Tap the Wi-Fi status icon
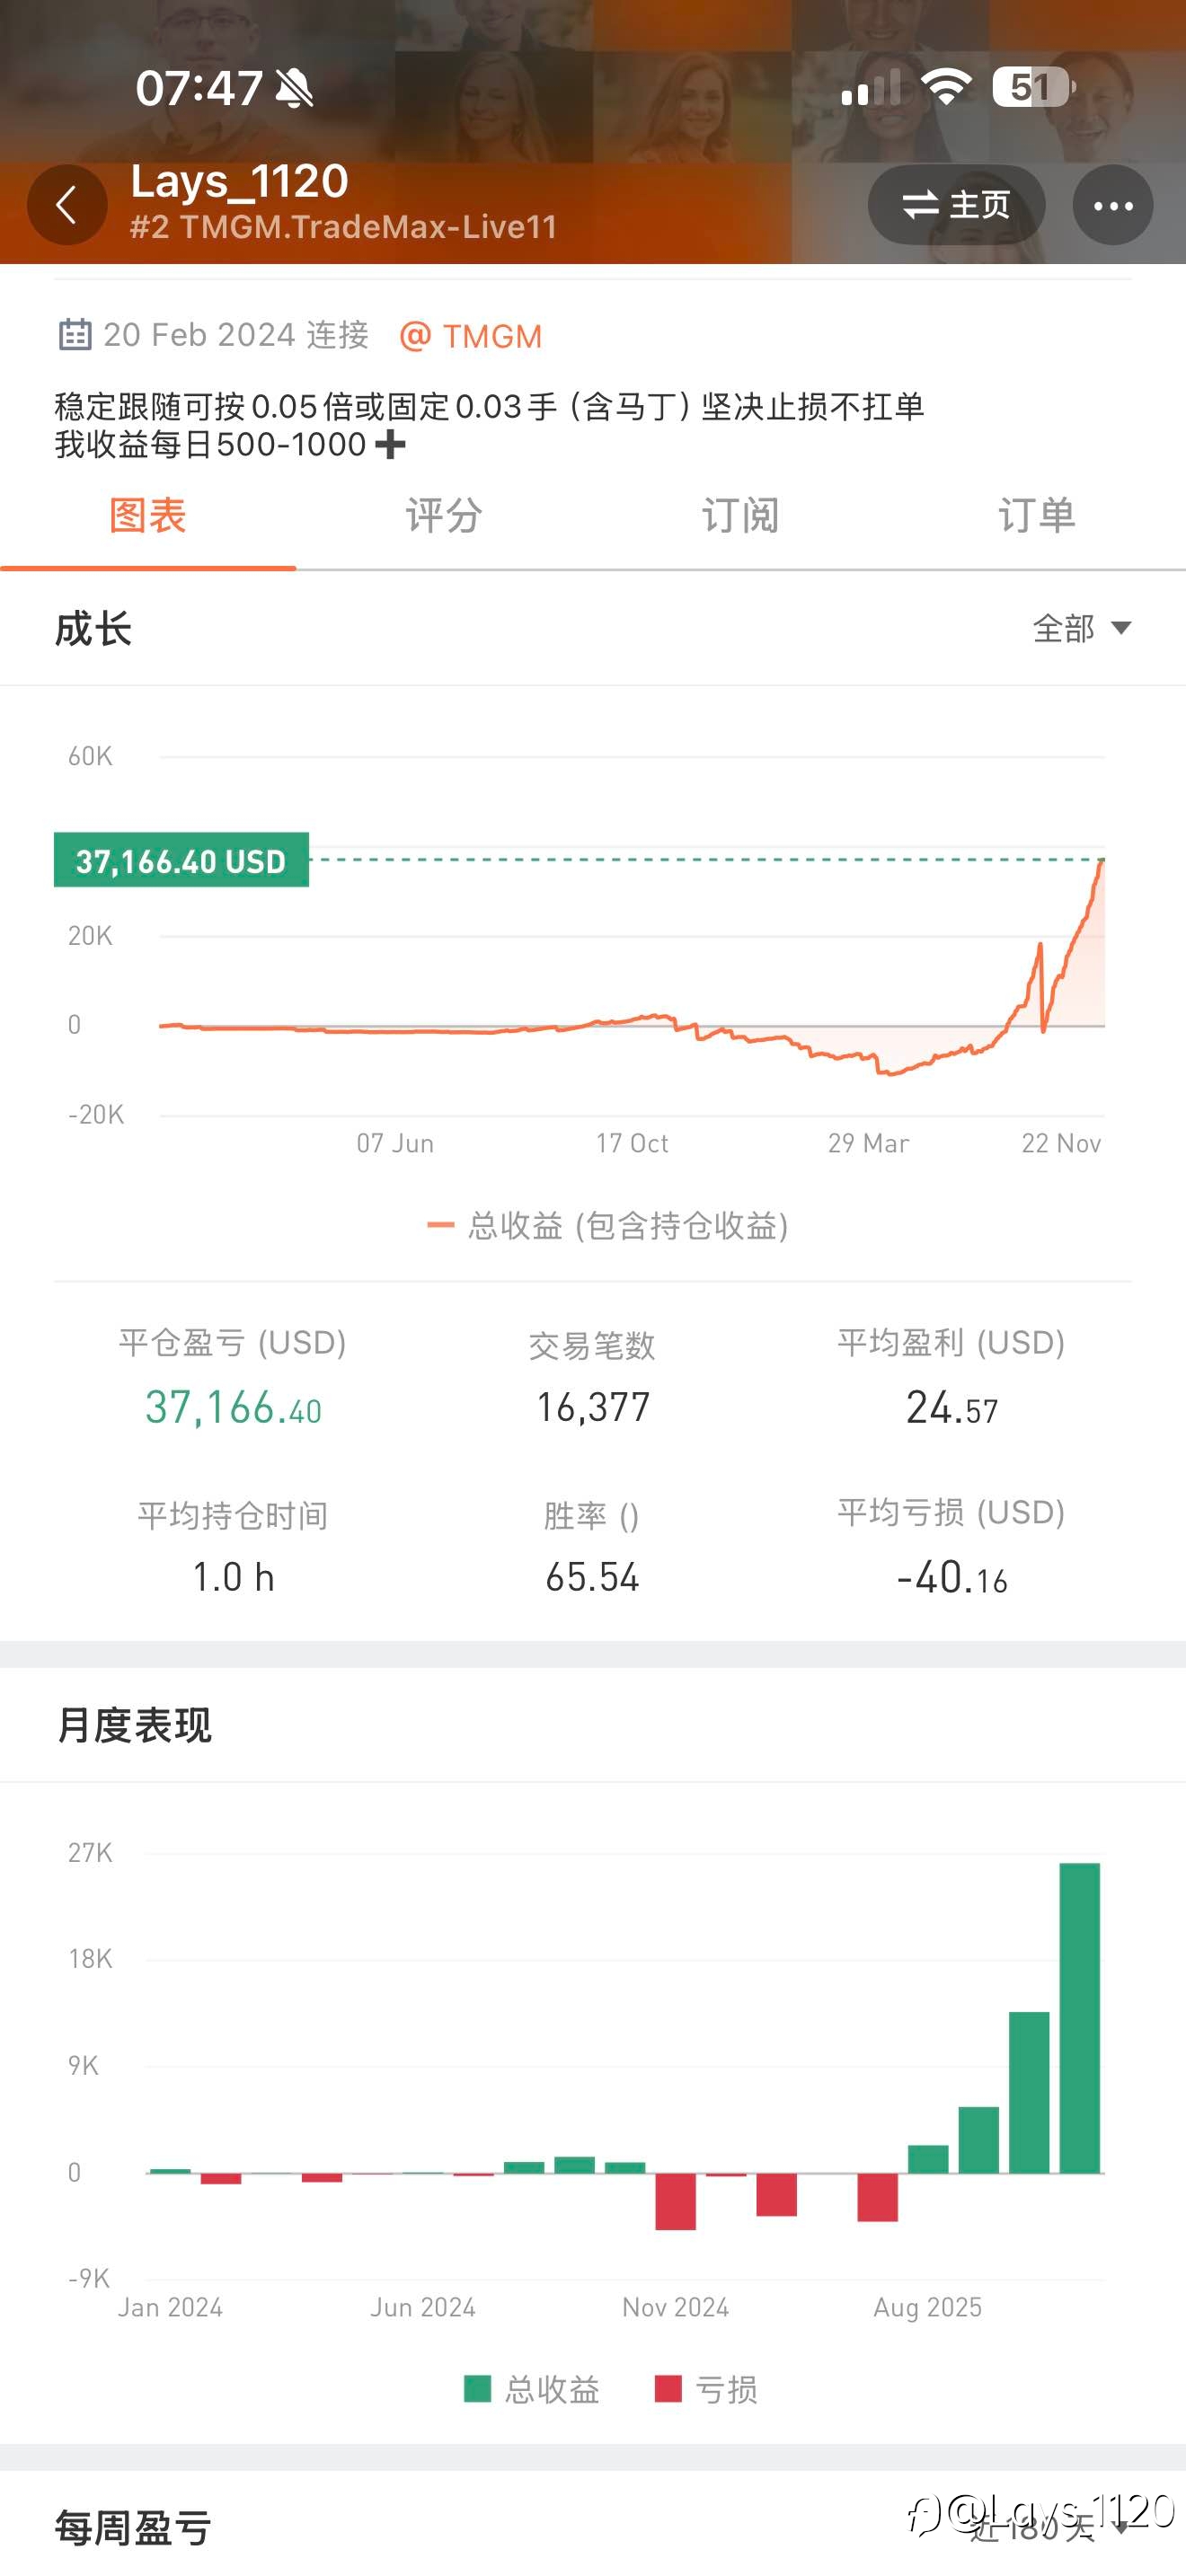Screen dimensions: 1186x2576 [946, 87]
